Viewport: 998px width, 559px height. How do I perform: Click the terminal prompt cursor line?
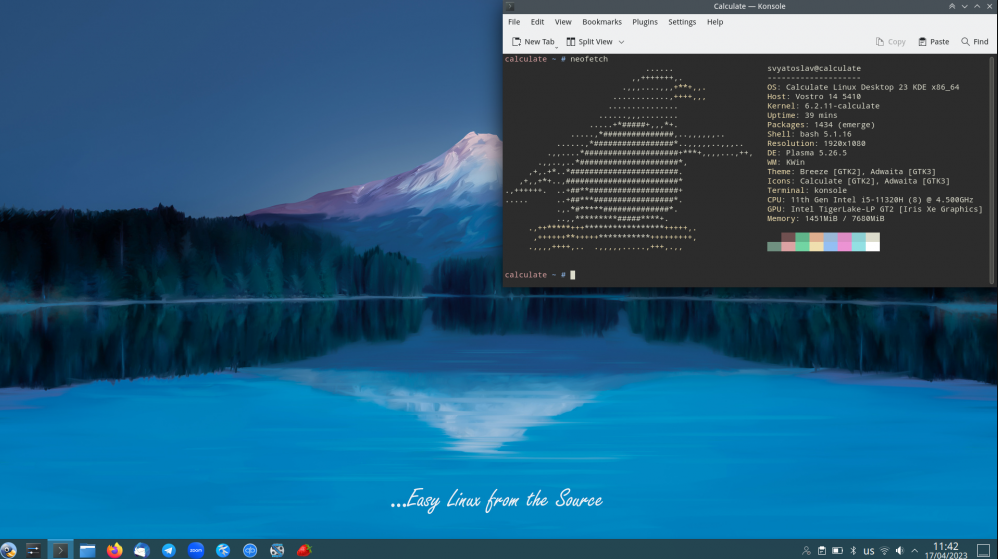(540, 275)
